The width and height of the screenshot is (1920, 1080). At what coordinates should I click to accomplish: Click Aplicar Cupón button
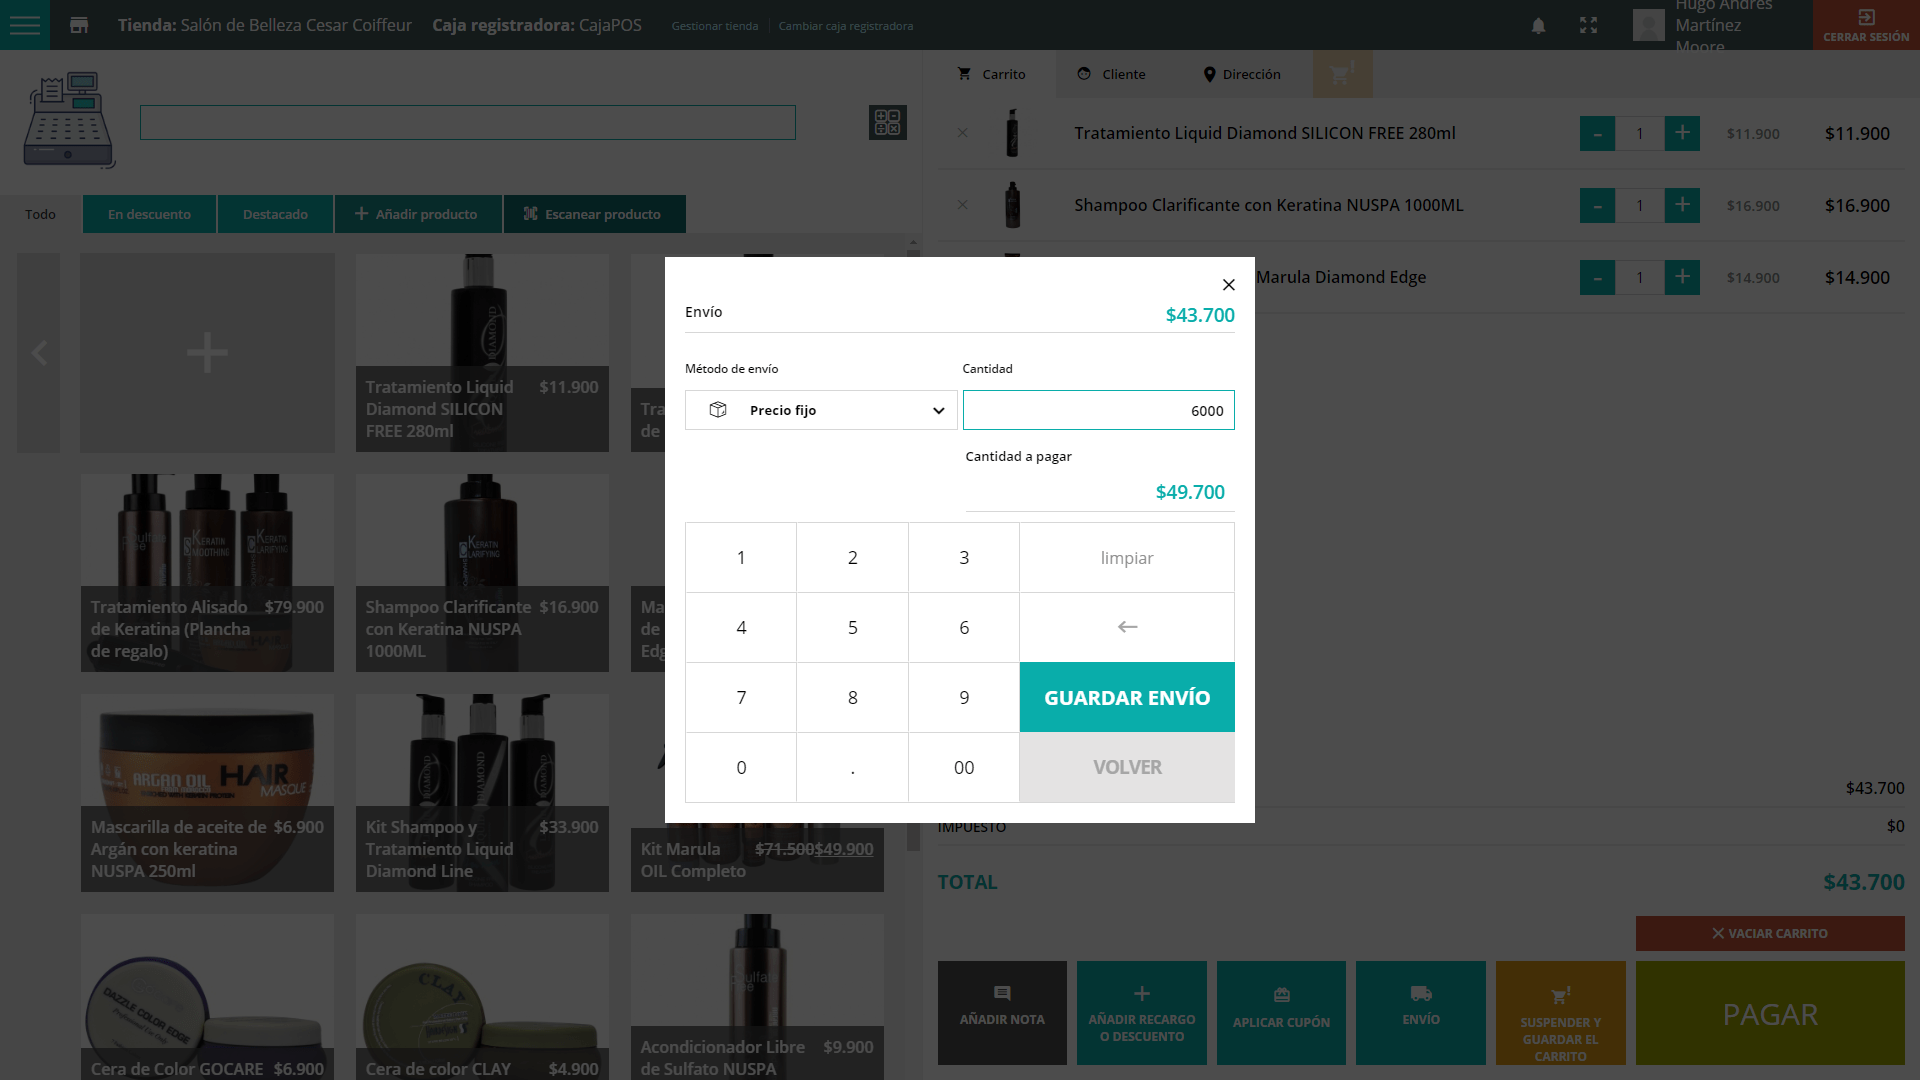tap(1281, 1013)
